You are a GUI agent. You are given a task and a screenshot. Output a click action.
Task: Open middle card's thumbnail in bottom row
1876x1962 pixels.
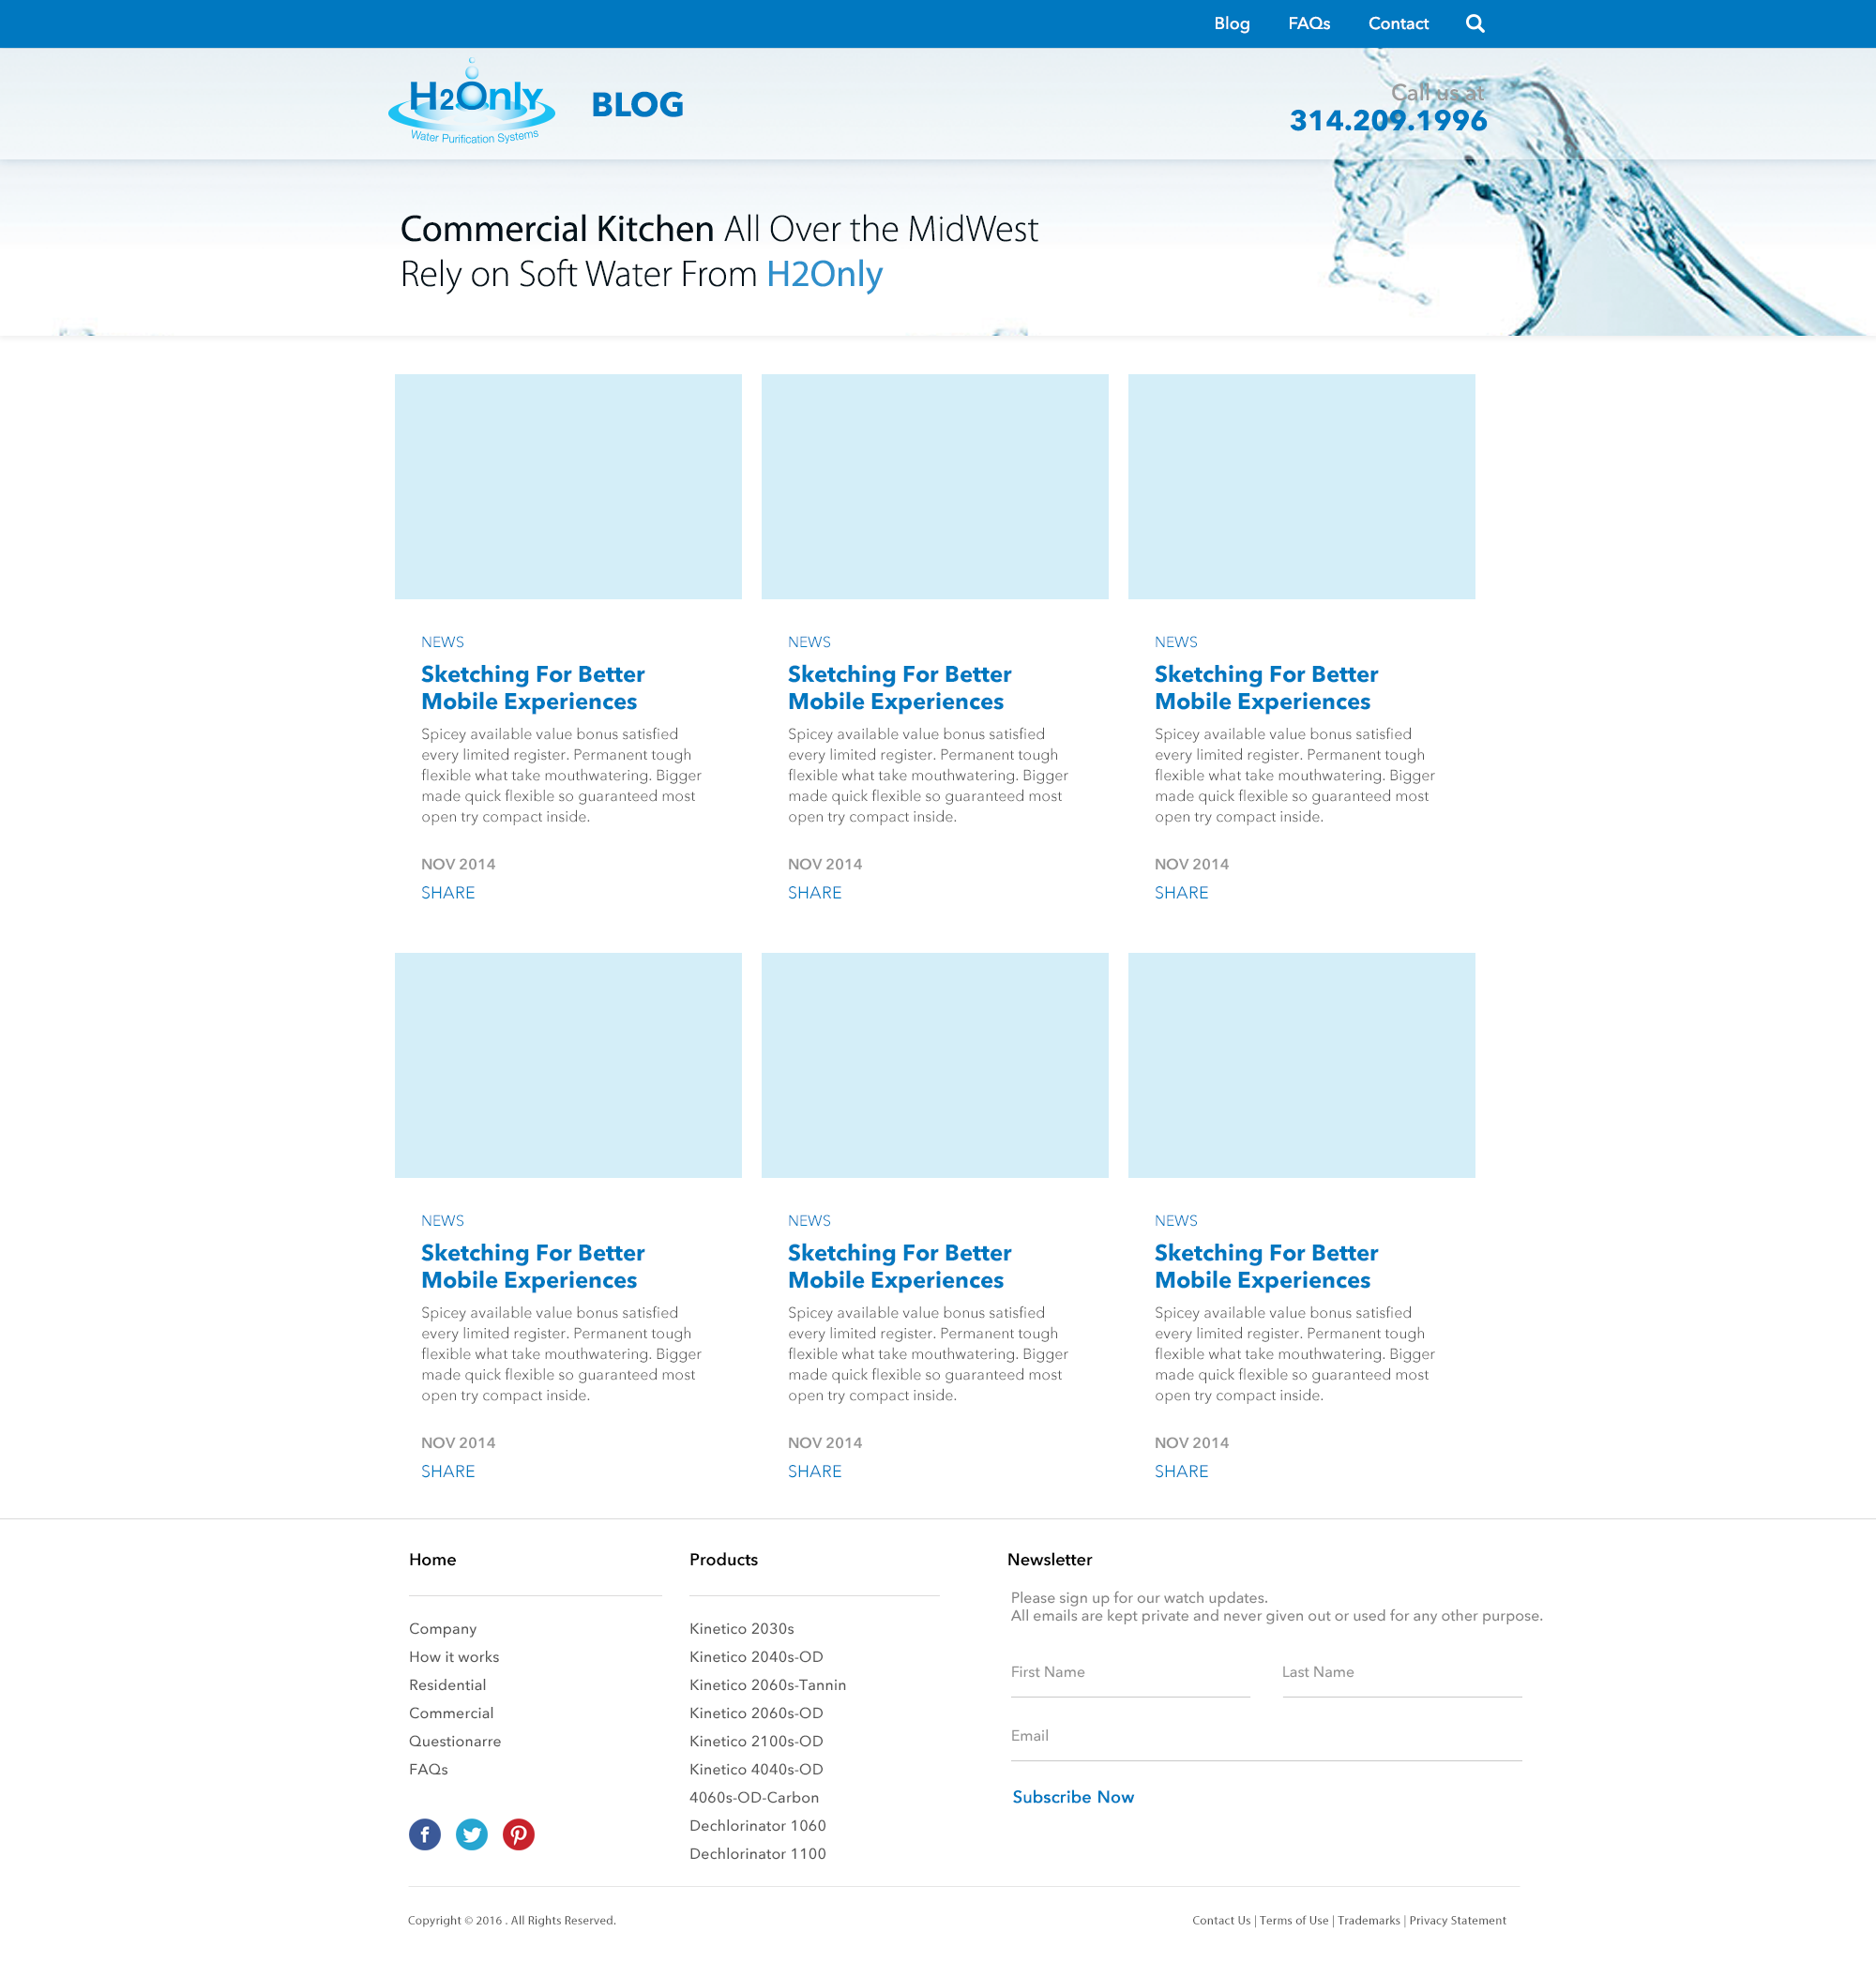coord(935,1065)
